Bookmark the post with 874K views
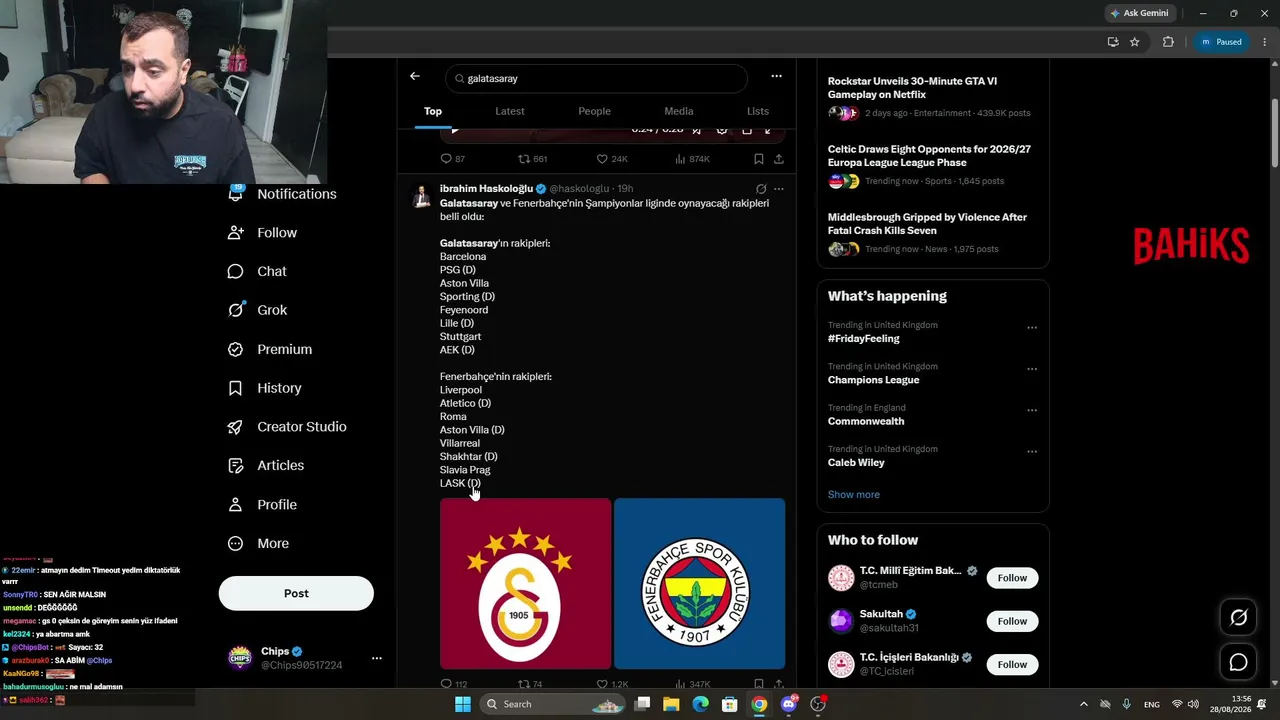This screenshot has width=1280, height=720. point(759,159)
